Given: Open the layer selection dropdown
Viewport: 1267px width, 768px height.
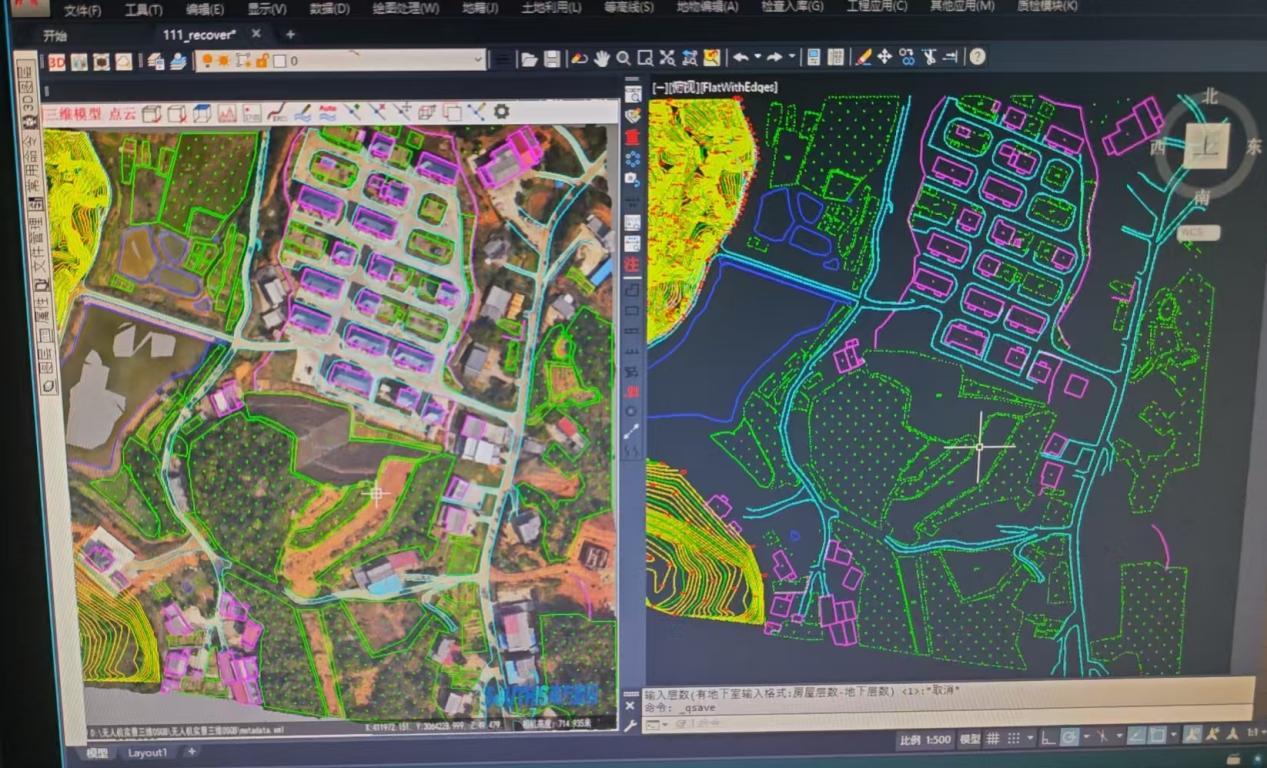Looking at the screenshot, I should [x=478, y=61].
